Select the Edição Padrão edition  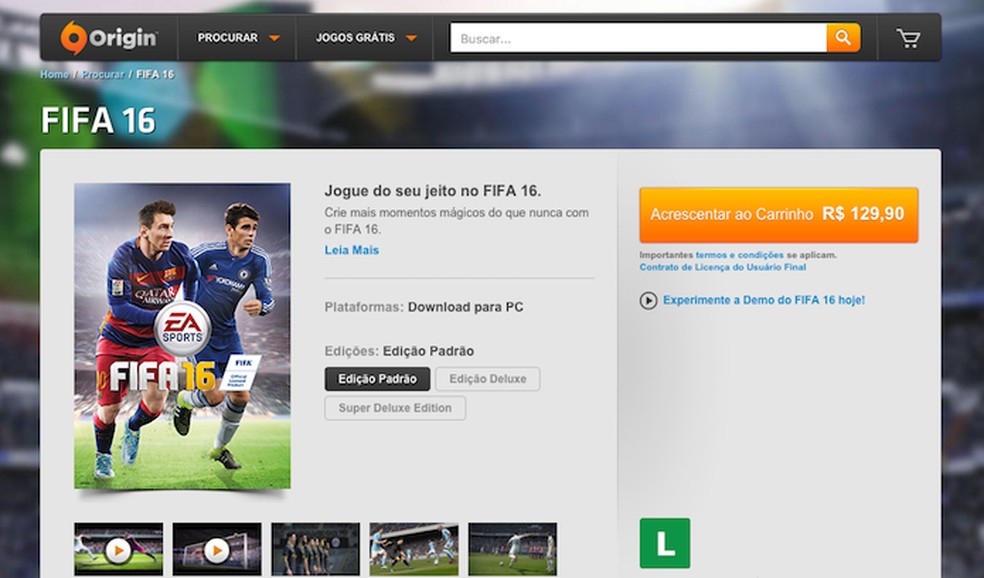(x=375, y=379)
